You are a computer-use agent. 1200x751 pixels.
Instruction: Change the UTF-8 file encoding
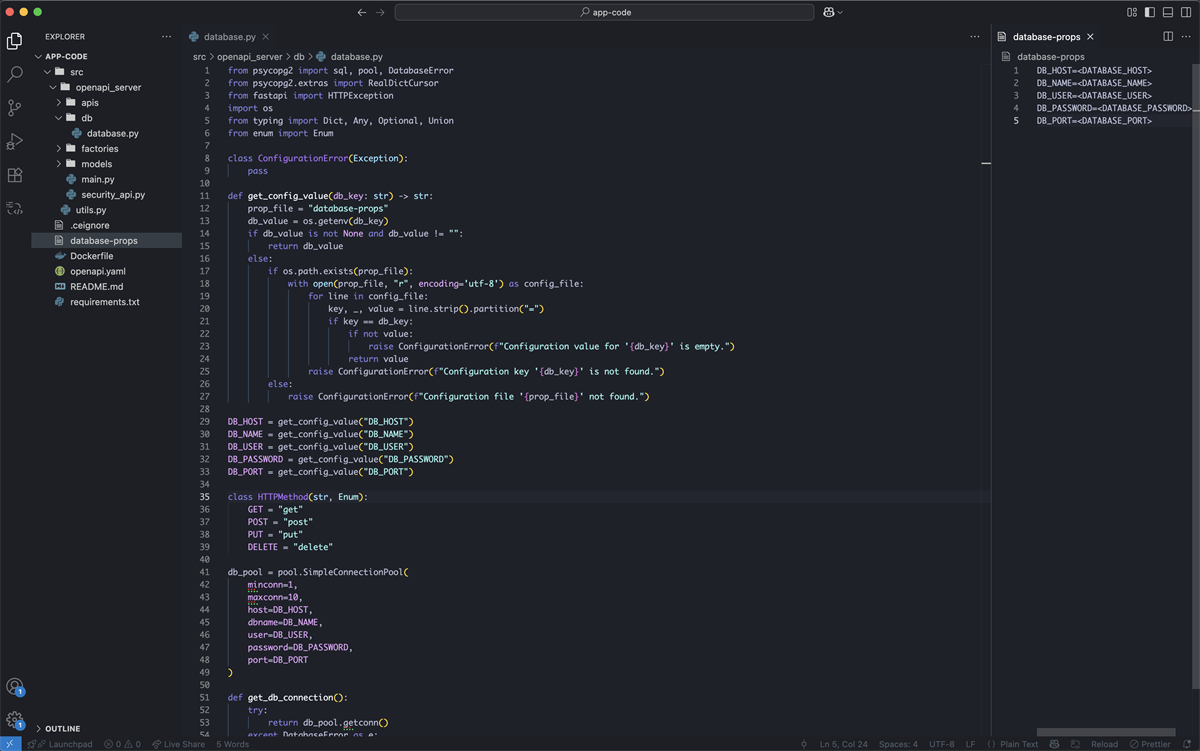tap(942, 744)
